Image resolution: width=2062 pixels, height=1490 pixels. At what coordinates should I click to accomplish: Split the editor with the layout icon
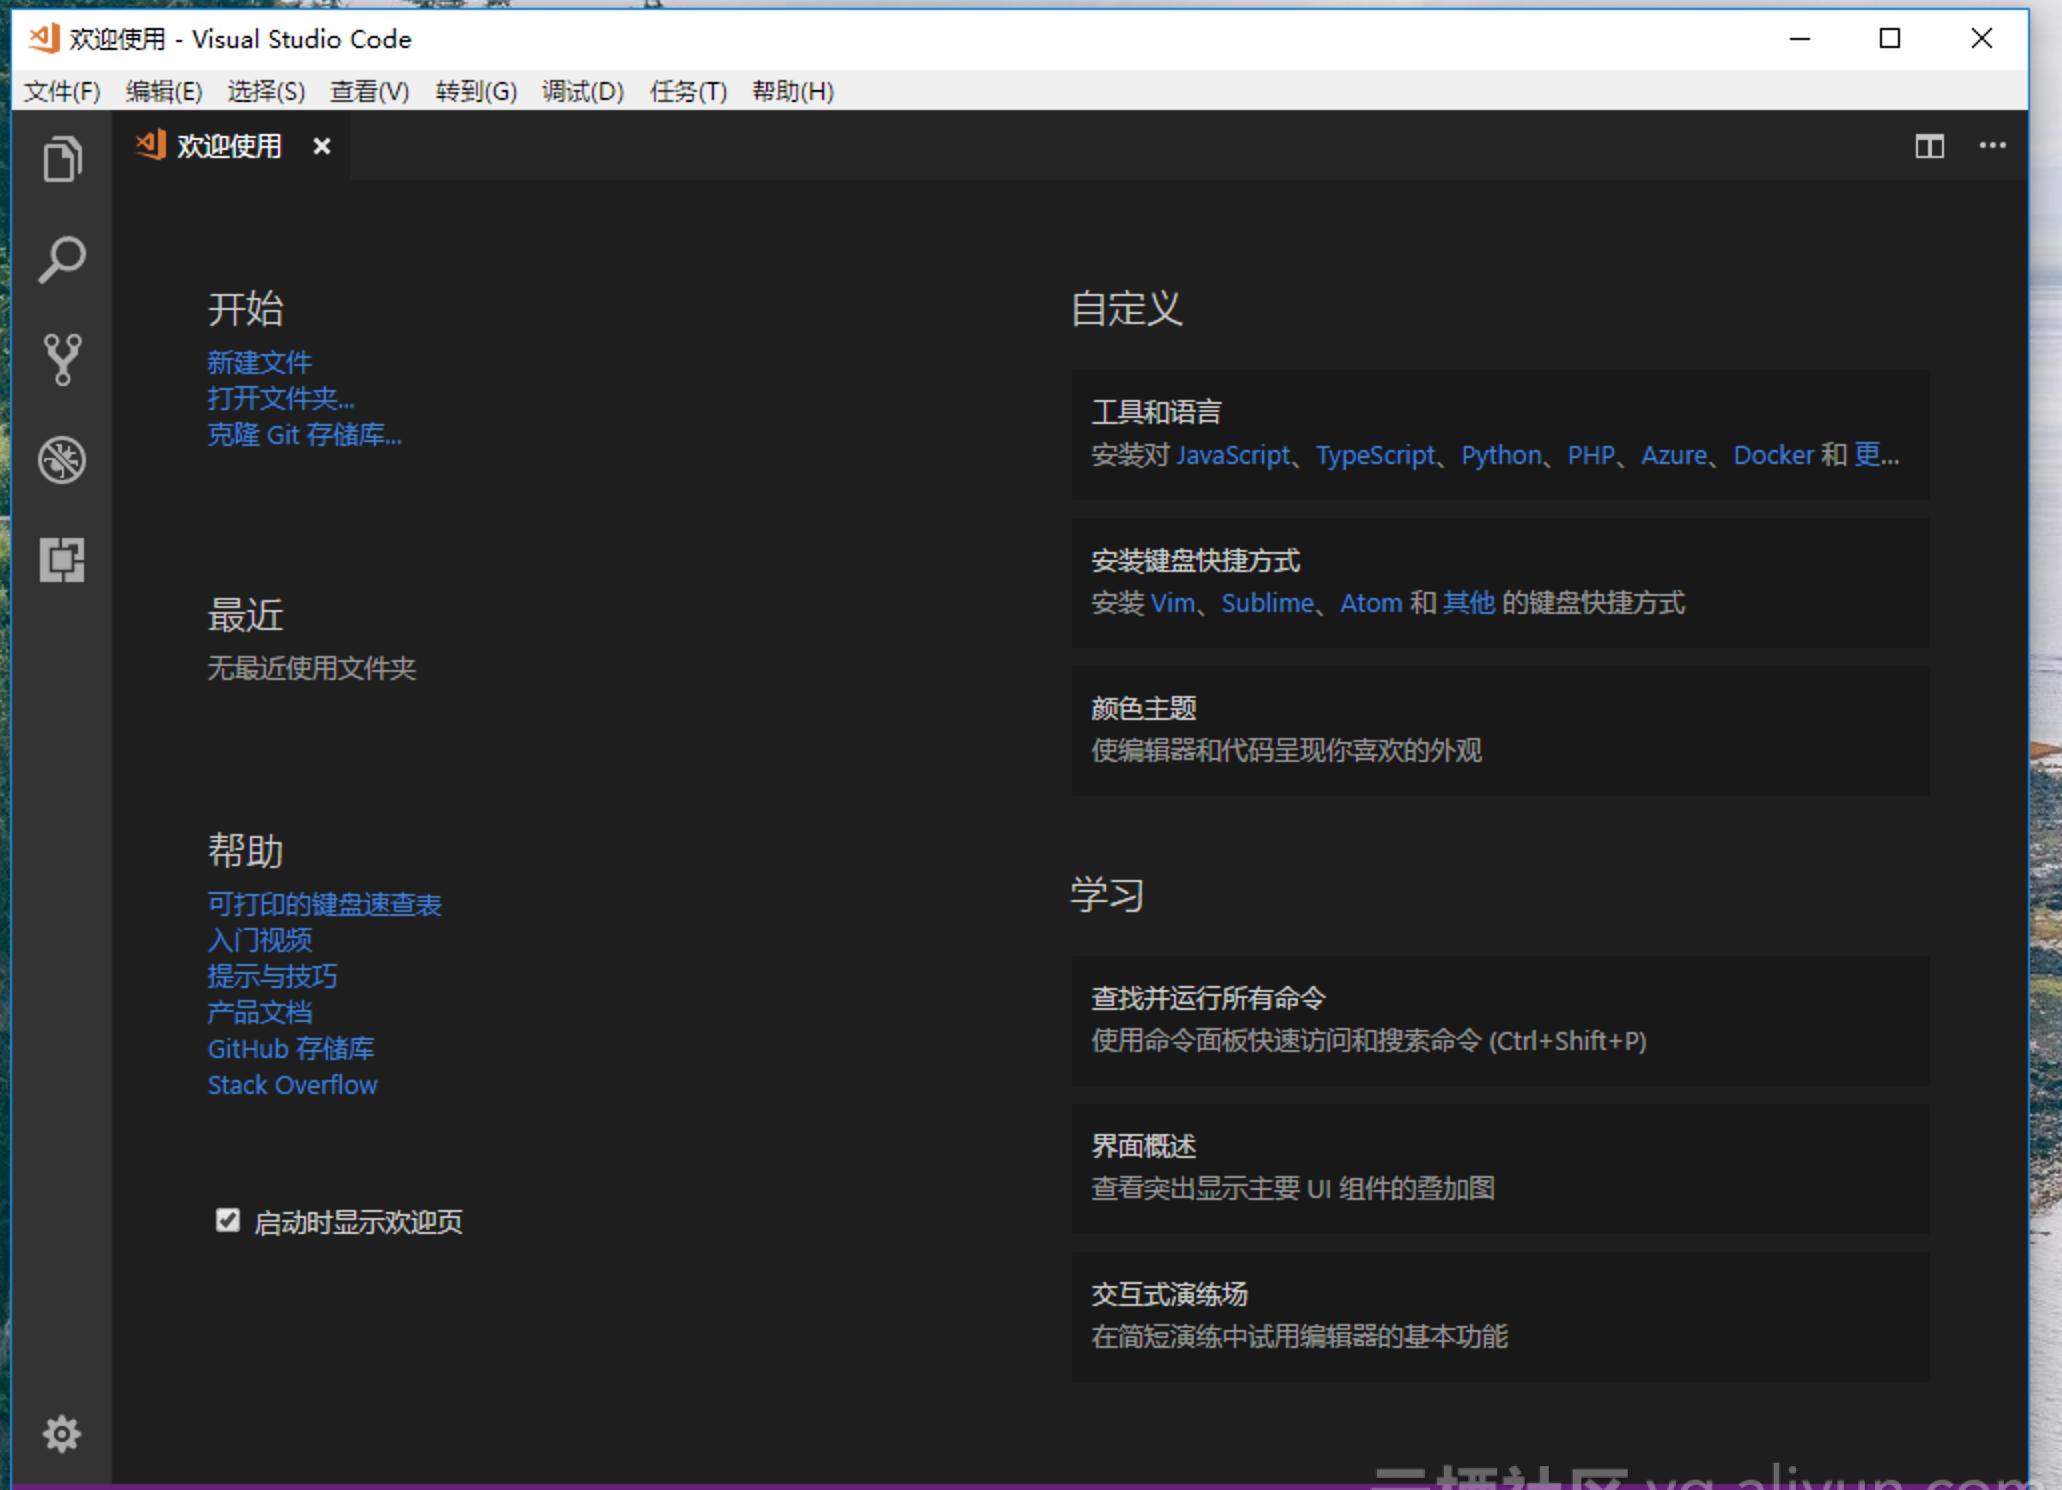(1929, 147)
